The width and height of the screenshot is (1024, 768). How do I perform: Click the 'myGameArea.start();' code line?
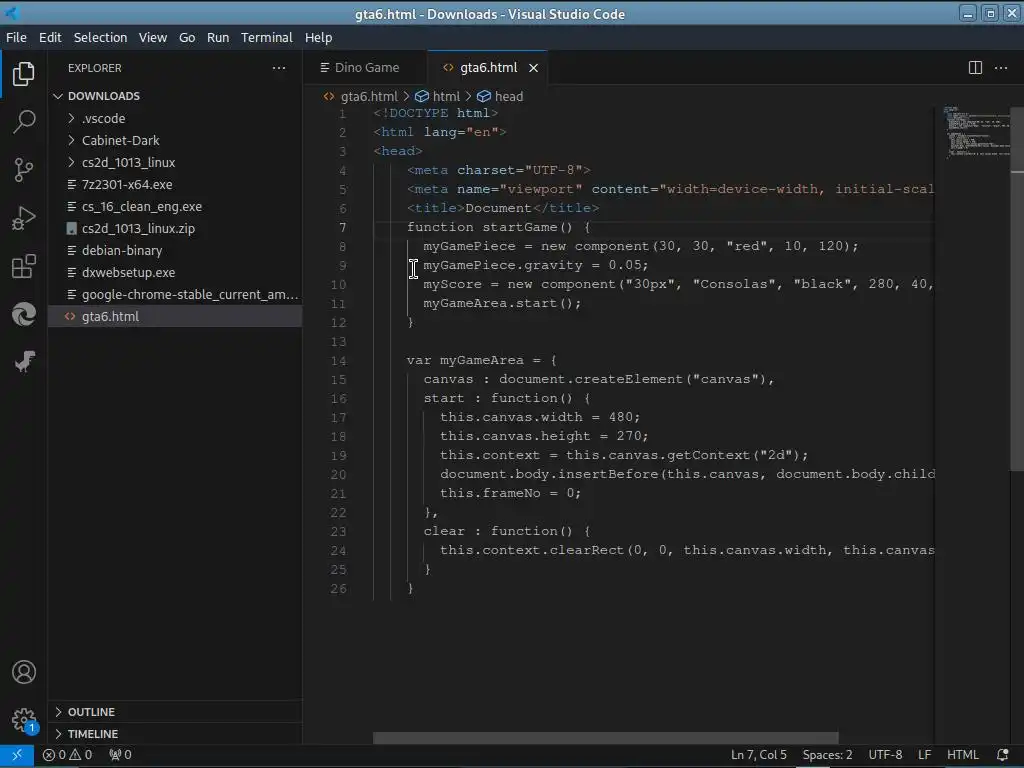(502, 304)
